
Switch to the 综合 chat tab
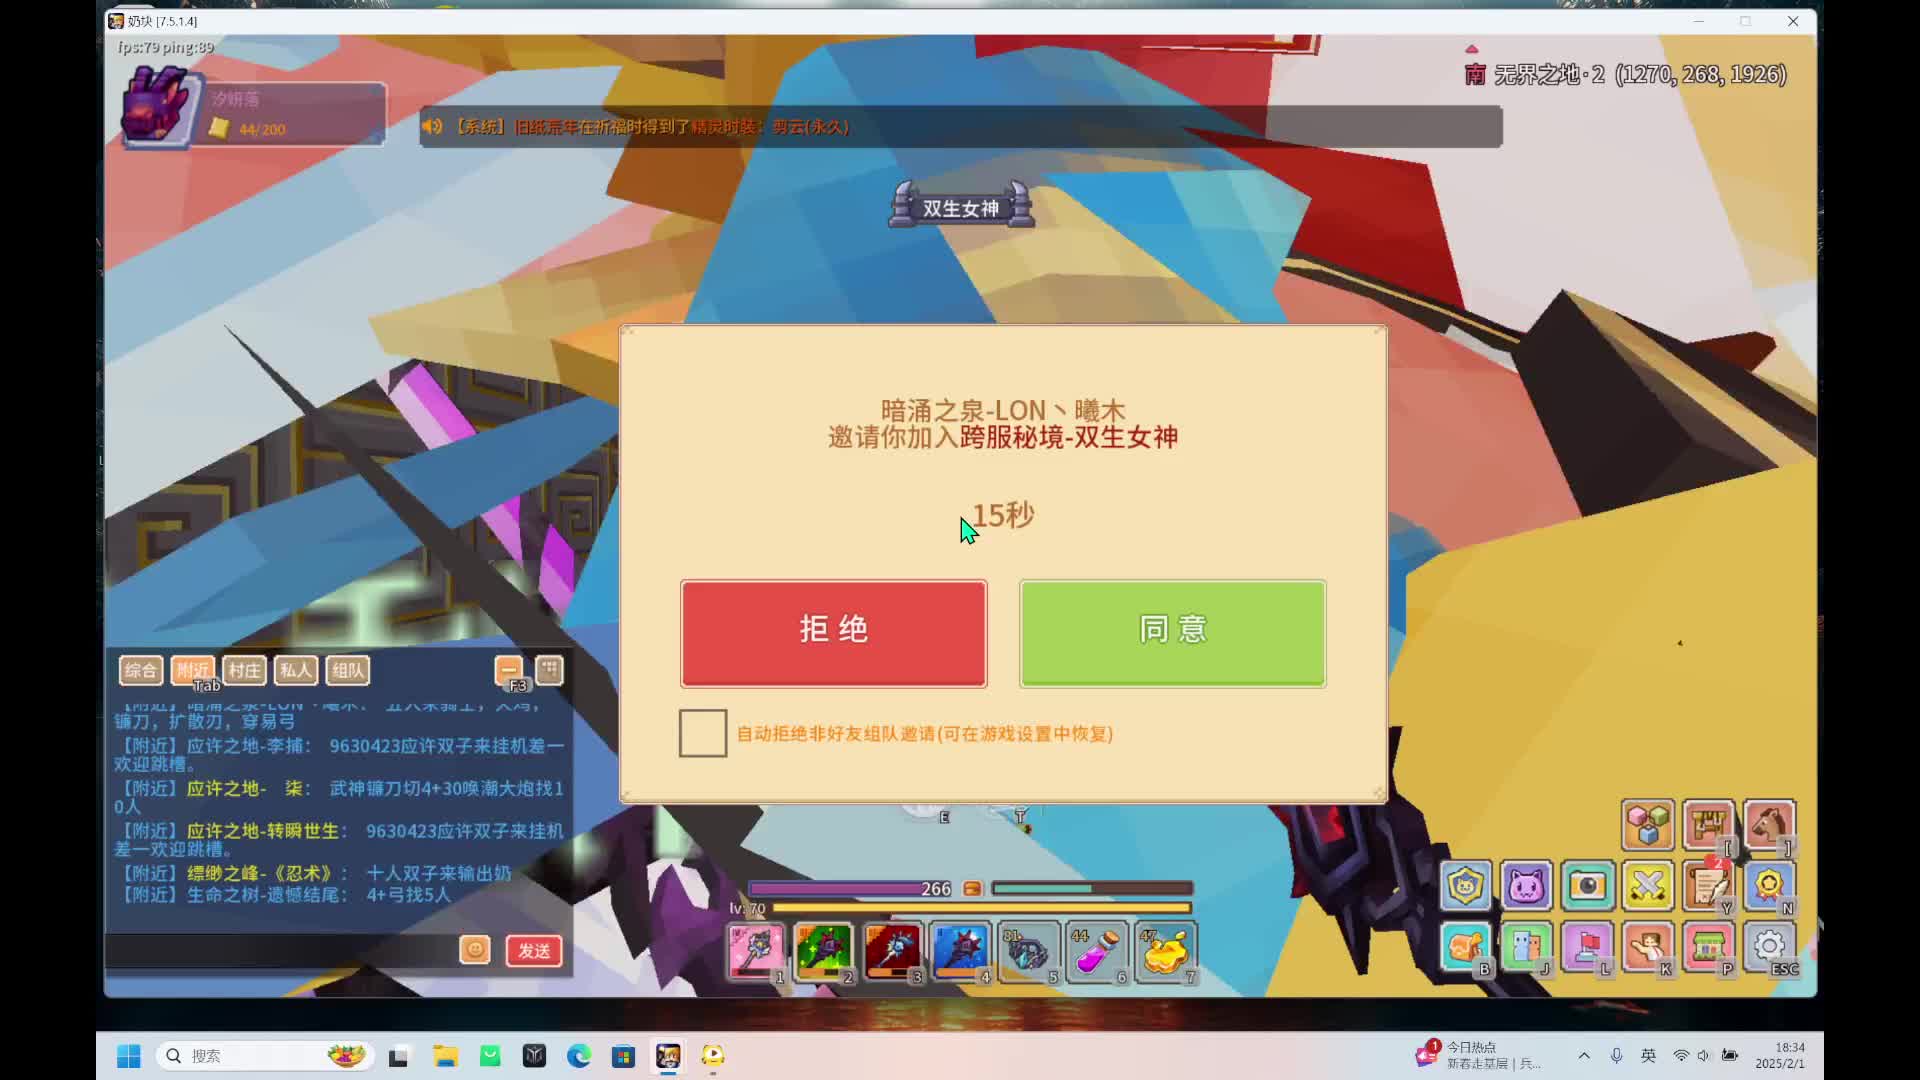point(141,670)
